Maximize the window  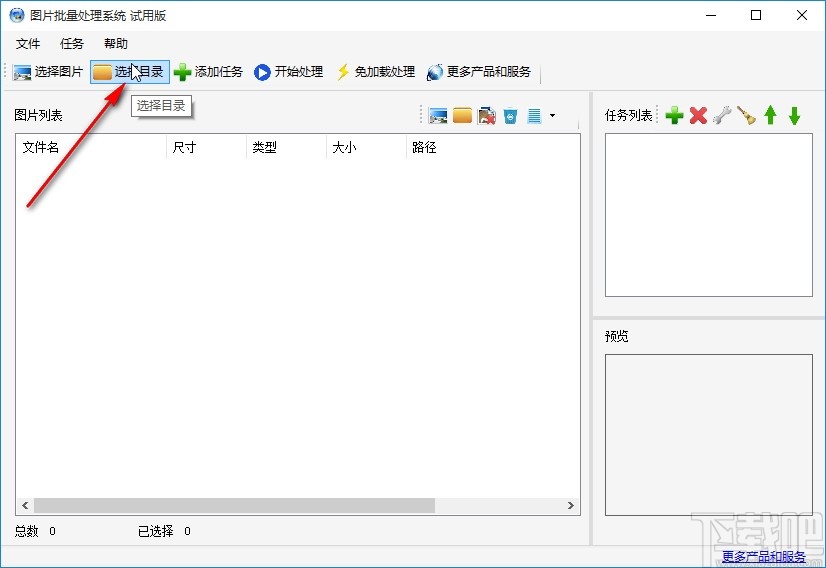(x=756, y=15)
